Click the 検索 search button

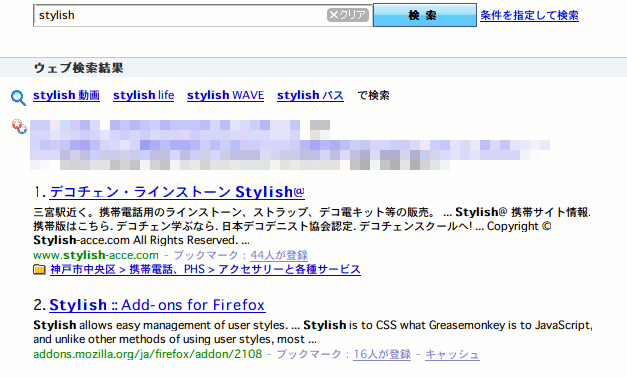[425, 15]
